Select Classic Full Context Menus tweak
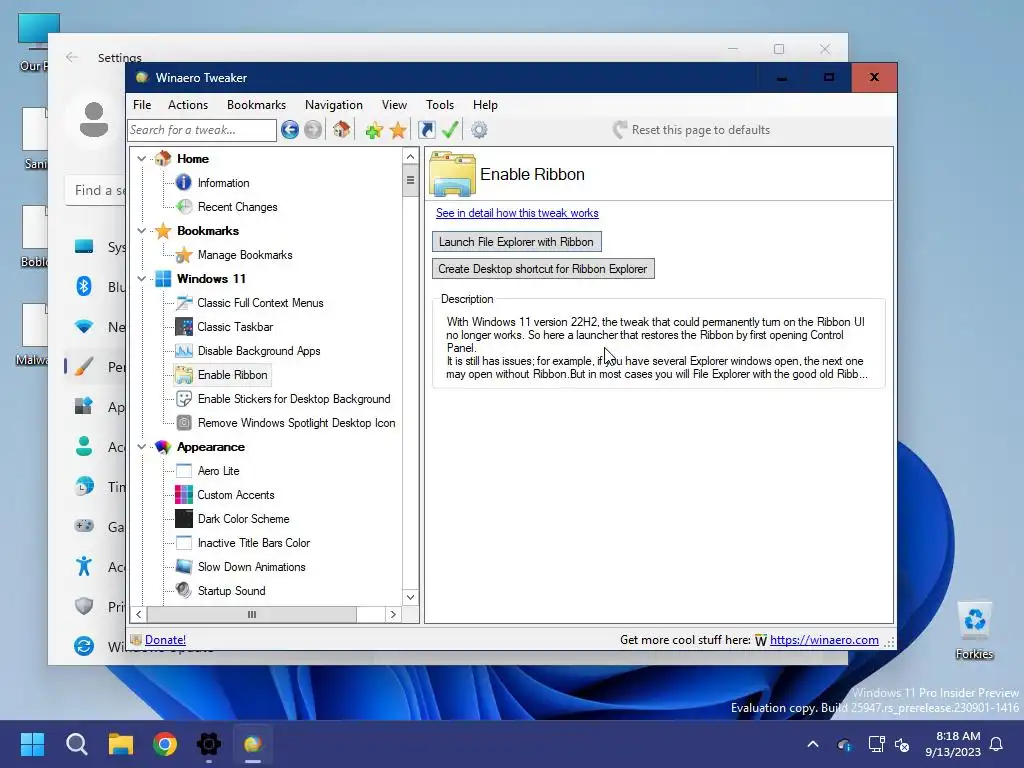Image resolution: width=1024 pixels, height=768 pixels. click(260, 303)
